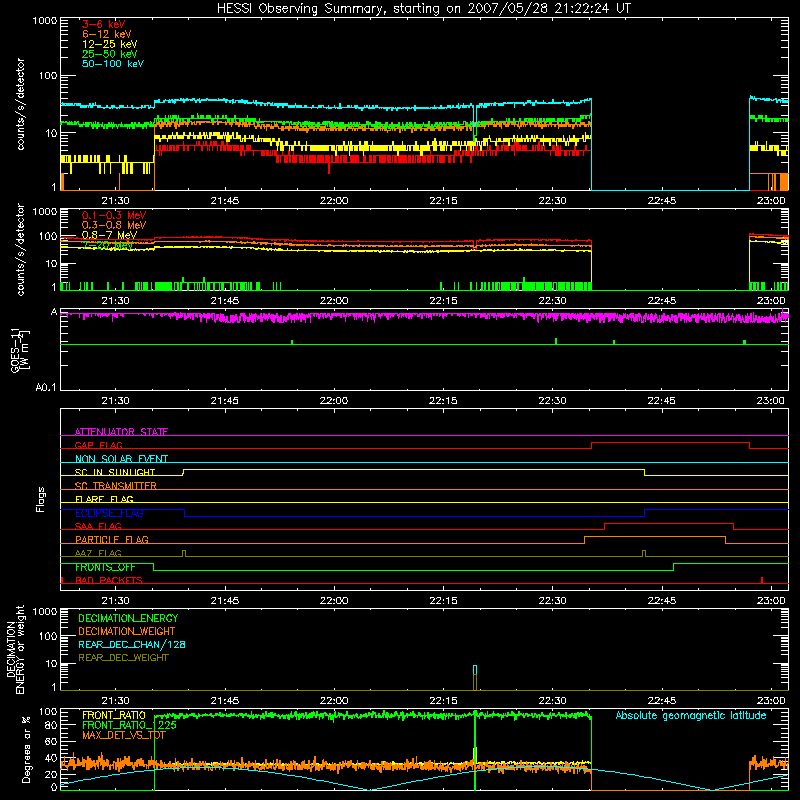
Task: Select the 6-12 keV legend label
Action: point(107,34)
